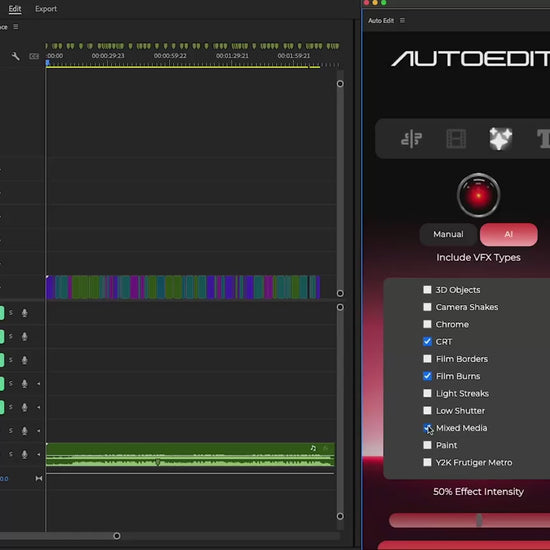Click the fx badge on the audio clip
The image size is (550, 550).
pos(326,448)
